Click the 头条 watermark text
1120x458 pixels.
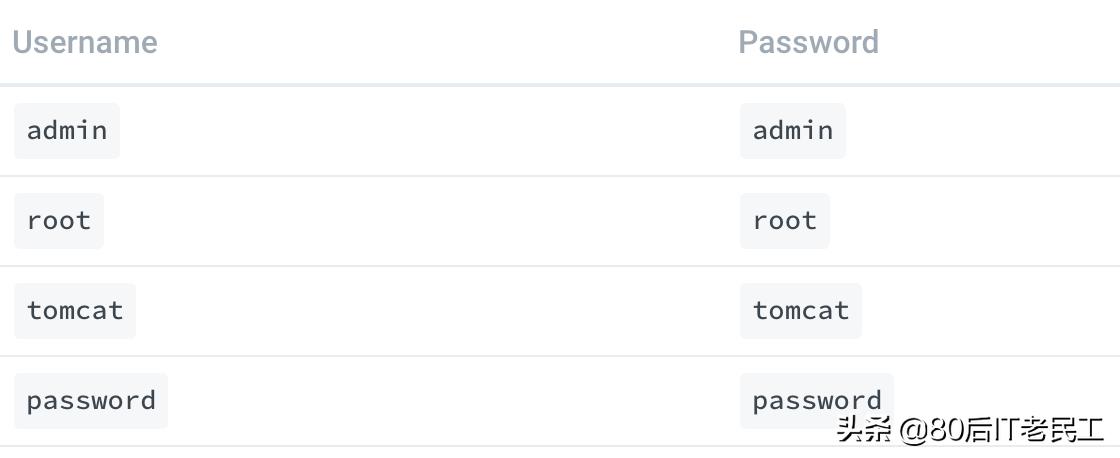coord(863,430)
